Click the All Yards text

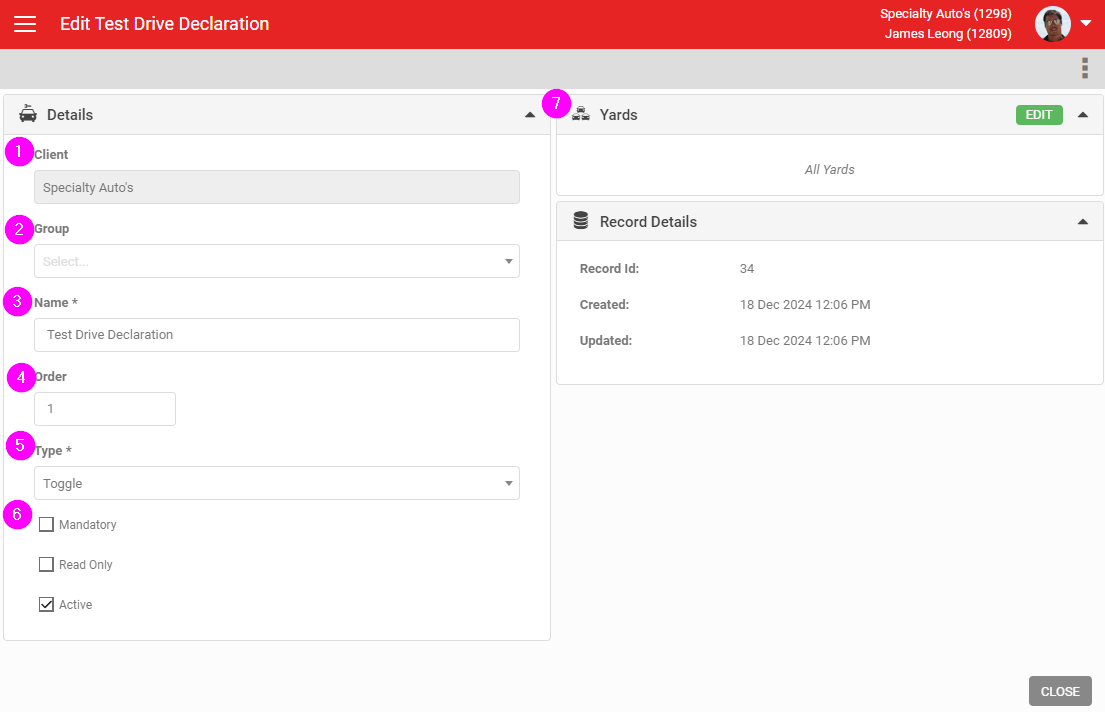[829, 169]
